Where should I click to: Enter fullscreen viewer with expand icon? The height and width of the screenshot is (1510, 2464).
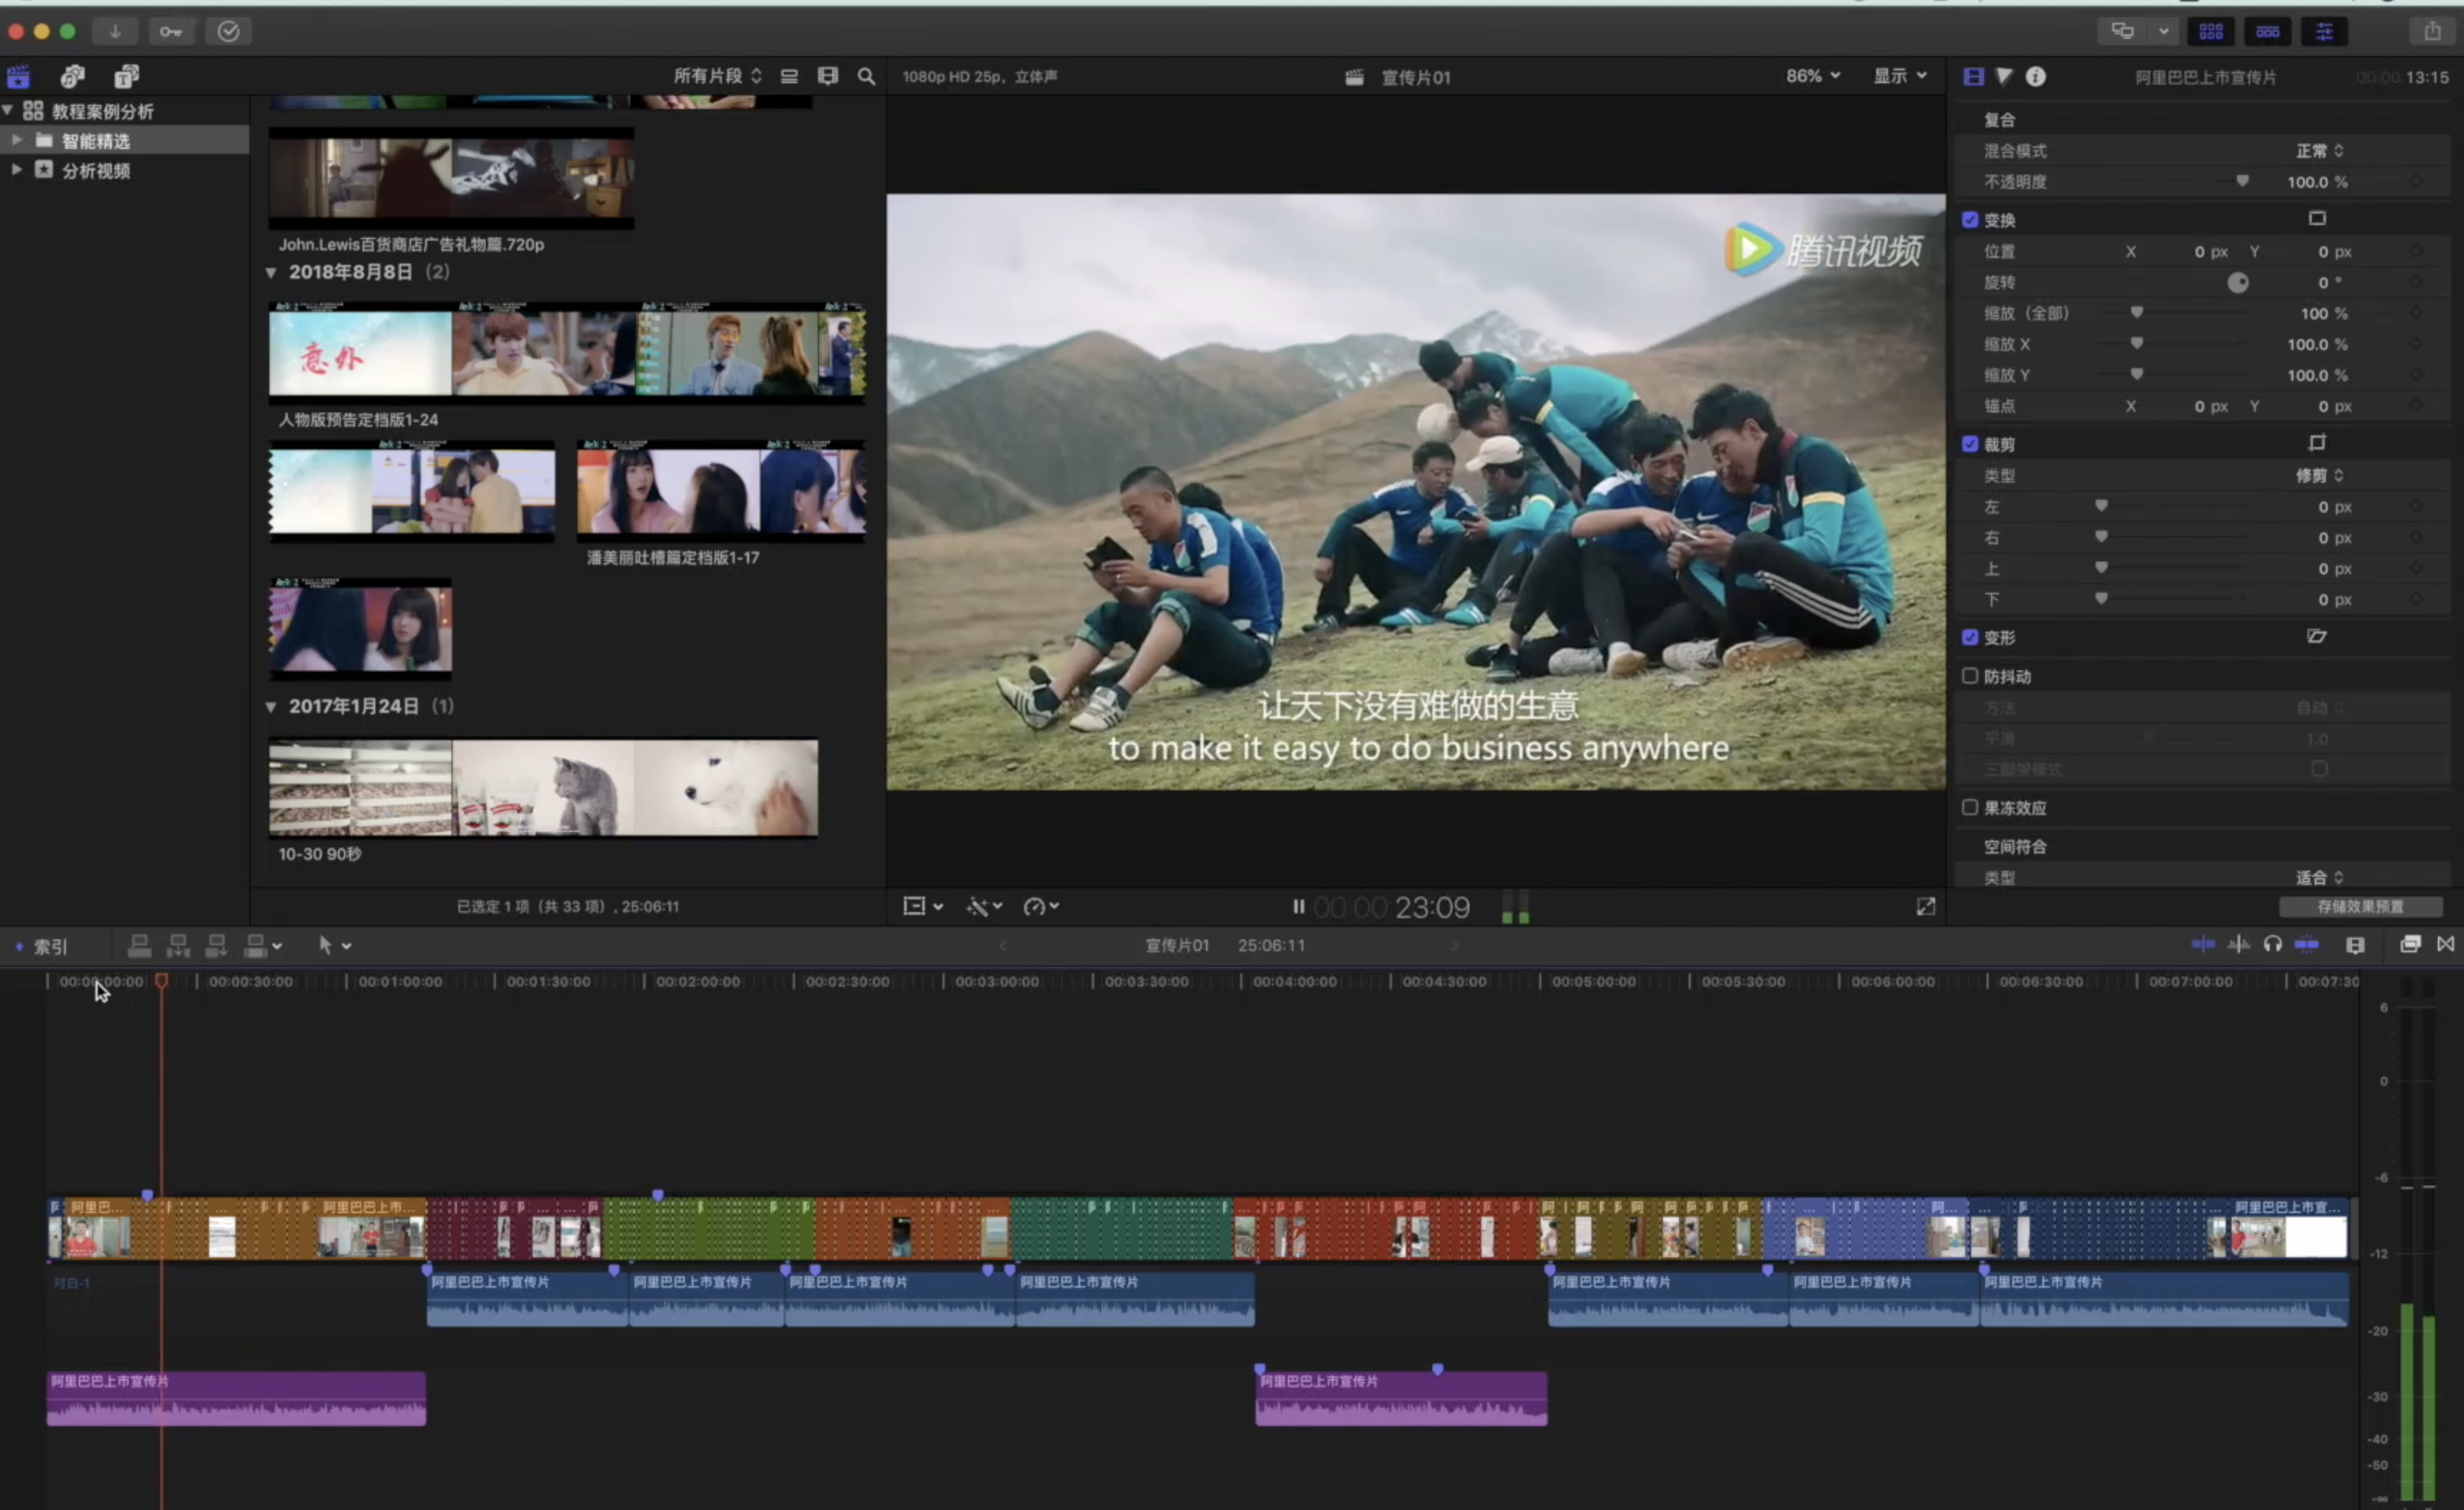[1925, 906]
